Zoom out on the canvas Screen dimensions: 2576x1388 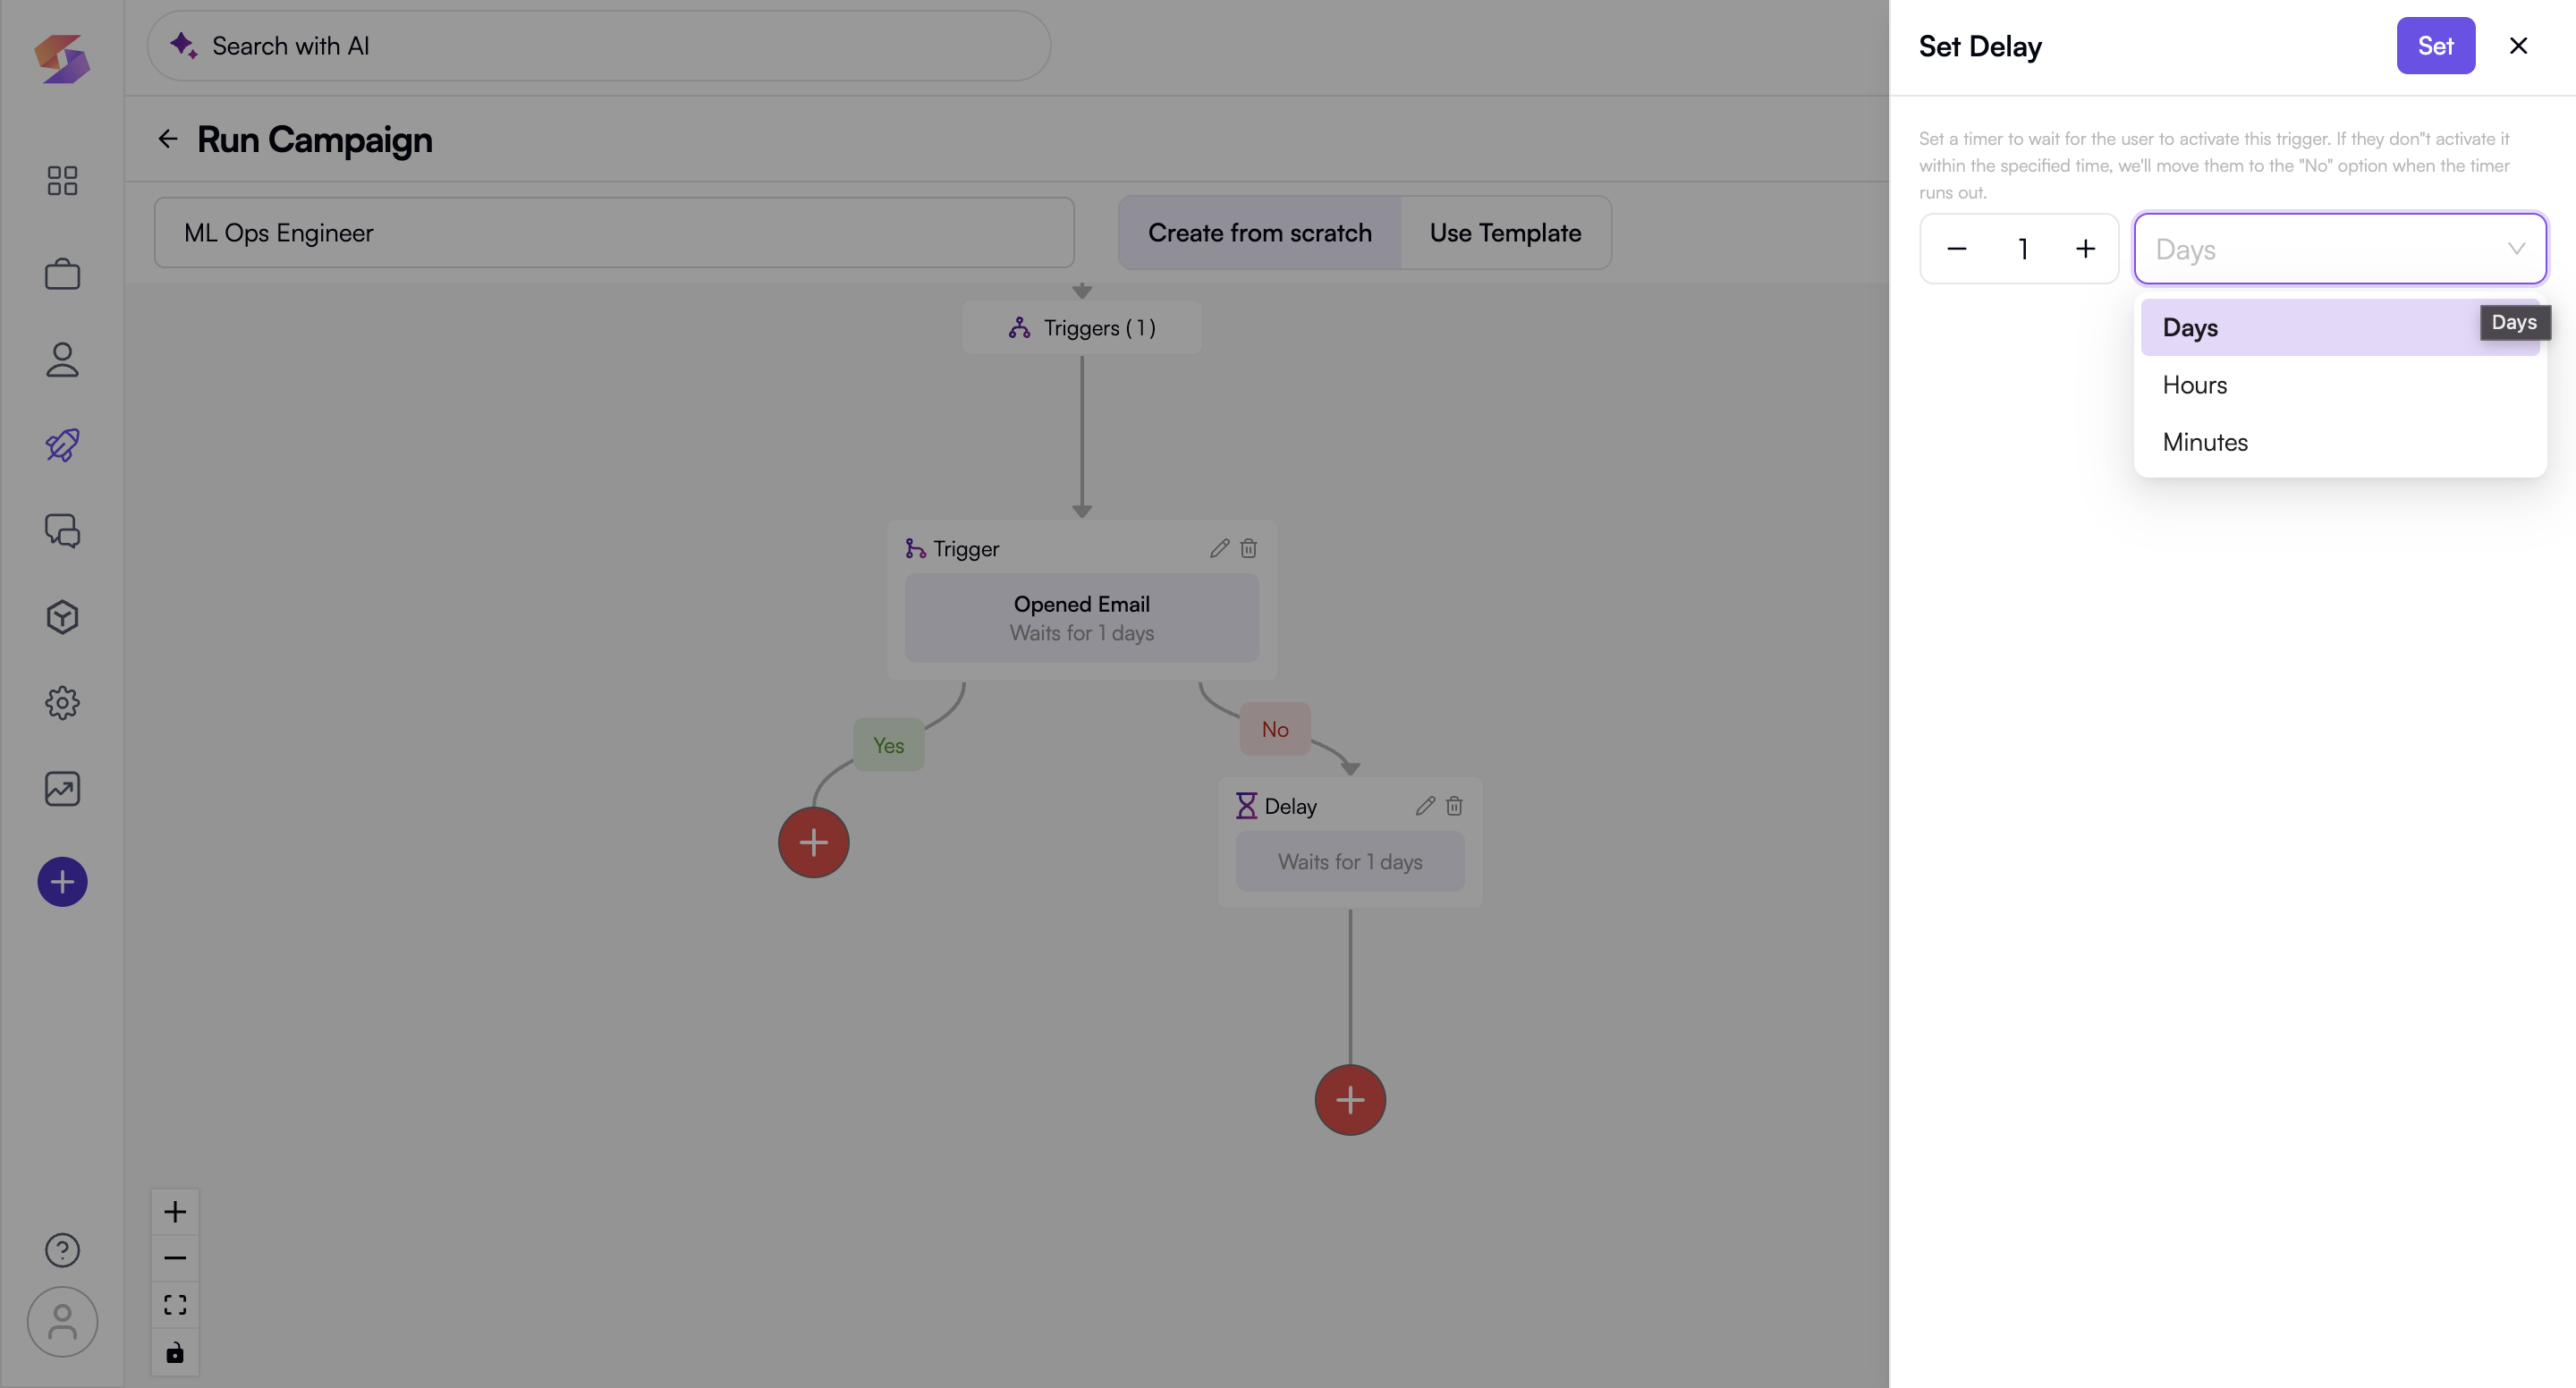click(175, 1258)
